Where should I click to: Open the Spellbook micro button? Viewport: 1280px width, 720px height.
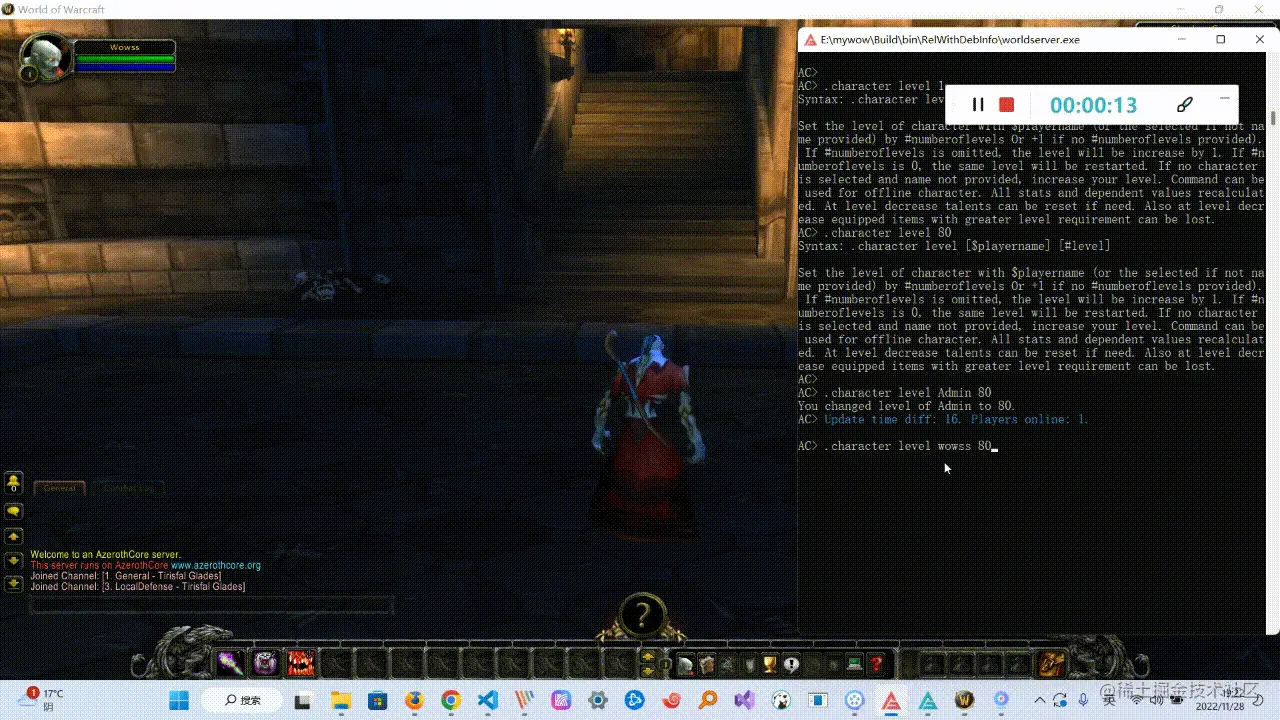pyautogui.click(x=707, y=664)
